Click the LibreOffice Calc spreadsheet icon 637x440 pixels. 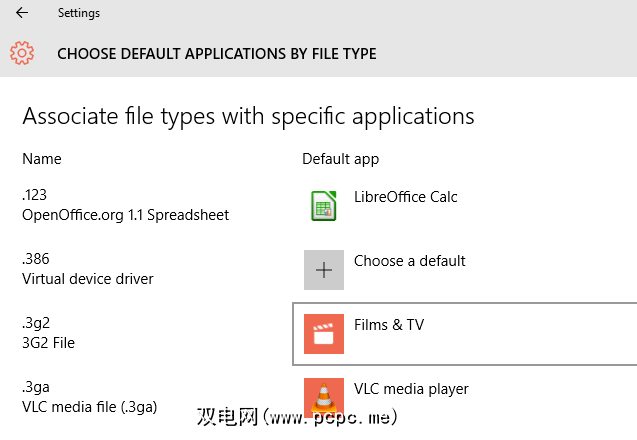click(323, 206)
